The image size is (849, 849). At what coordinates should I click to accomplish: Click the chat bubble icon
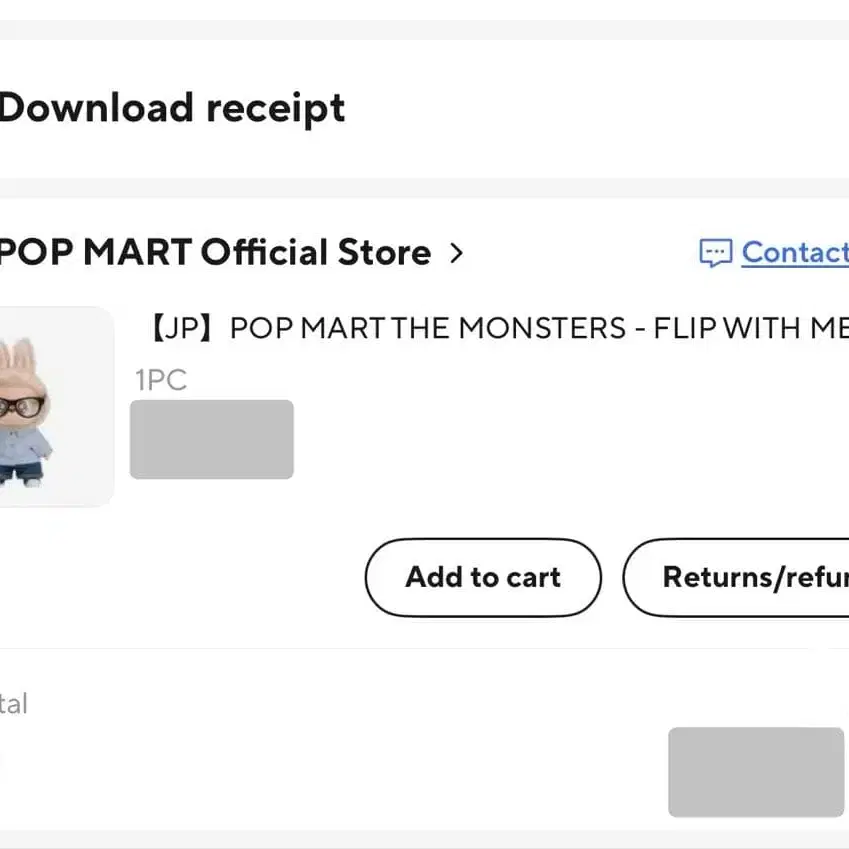(x=715, y=254)
